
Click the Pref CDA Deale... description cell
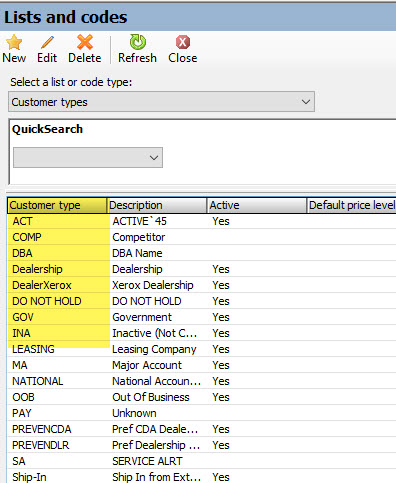coord(158,429)
